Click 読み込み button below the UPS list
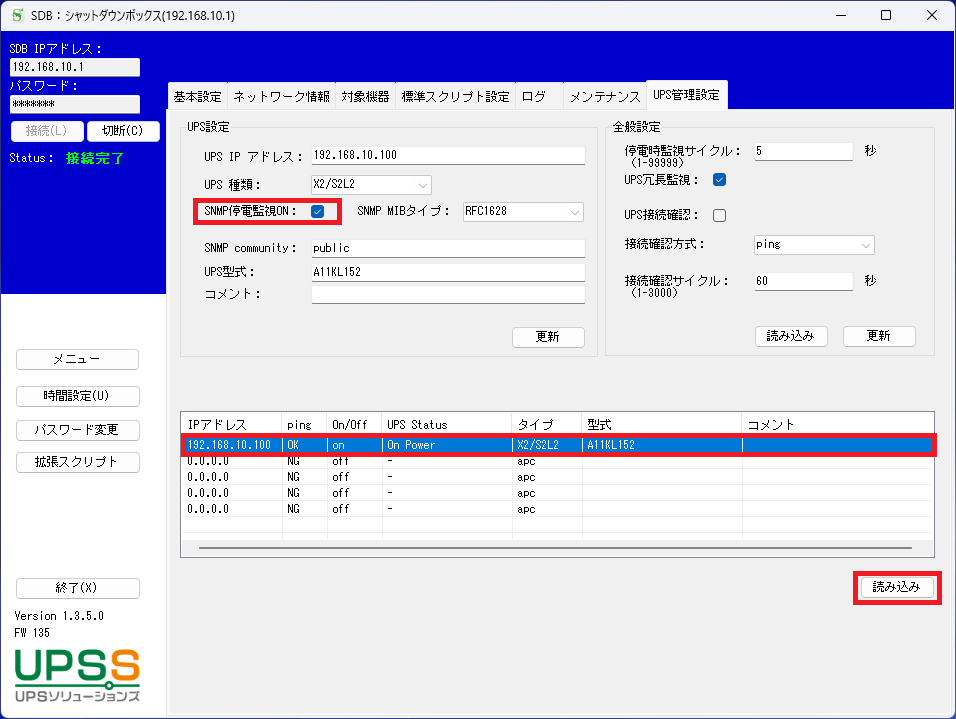956x719 pixels. point(896,588)
